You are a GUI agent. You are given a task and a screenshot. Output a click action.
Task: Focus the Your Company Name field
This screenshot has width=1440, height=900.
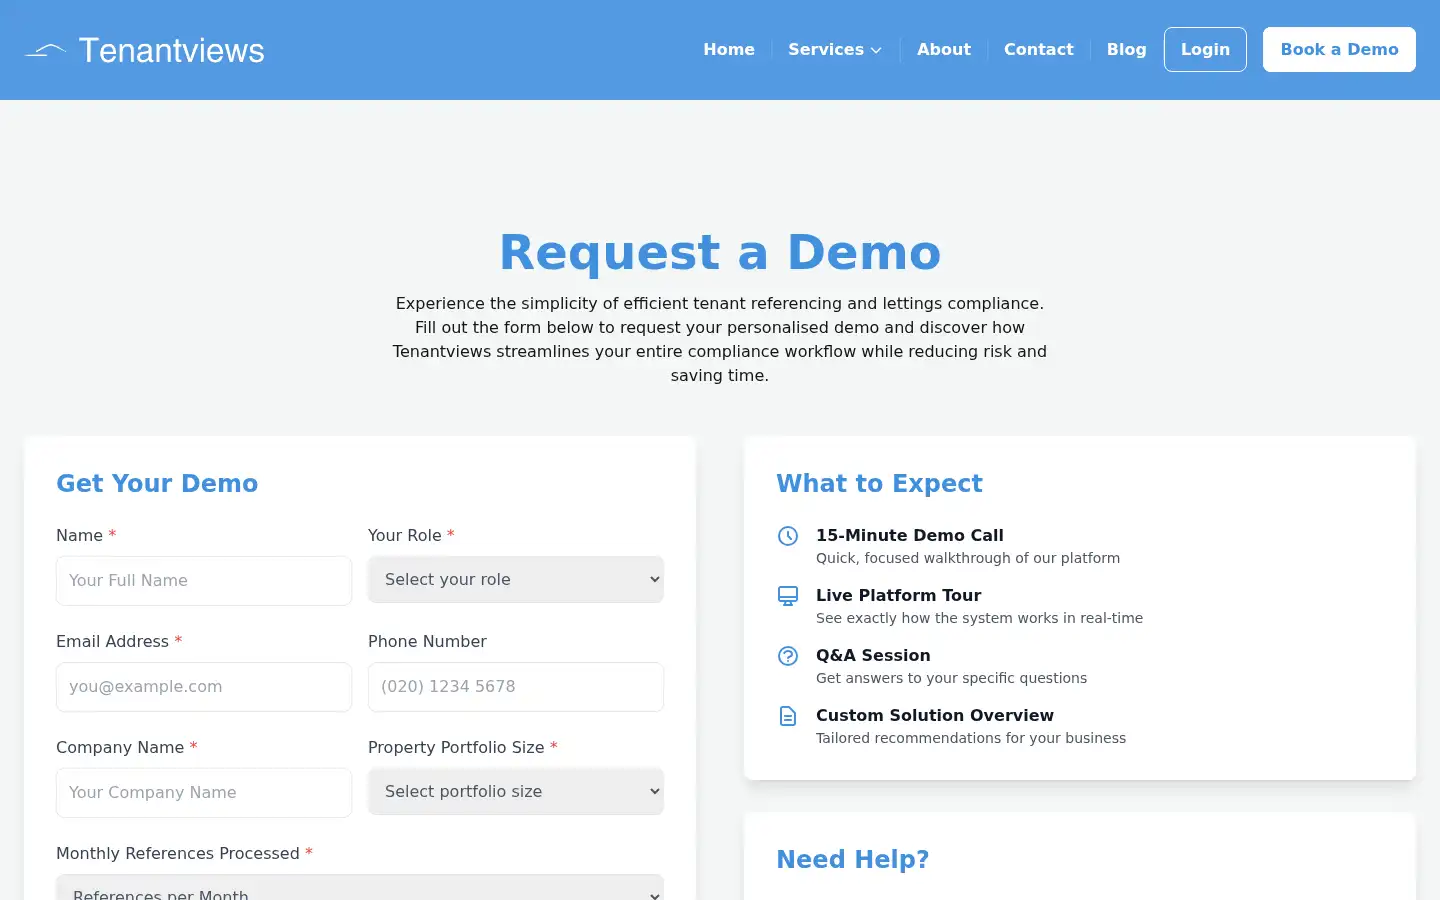204,793
